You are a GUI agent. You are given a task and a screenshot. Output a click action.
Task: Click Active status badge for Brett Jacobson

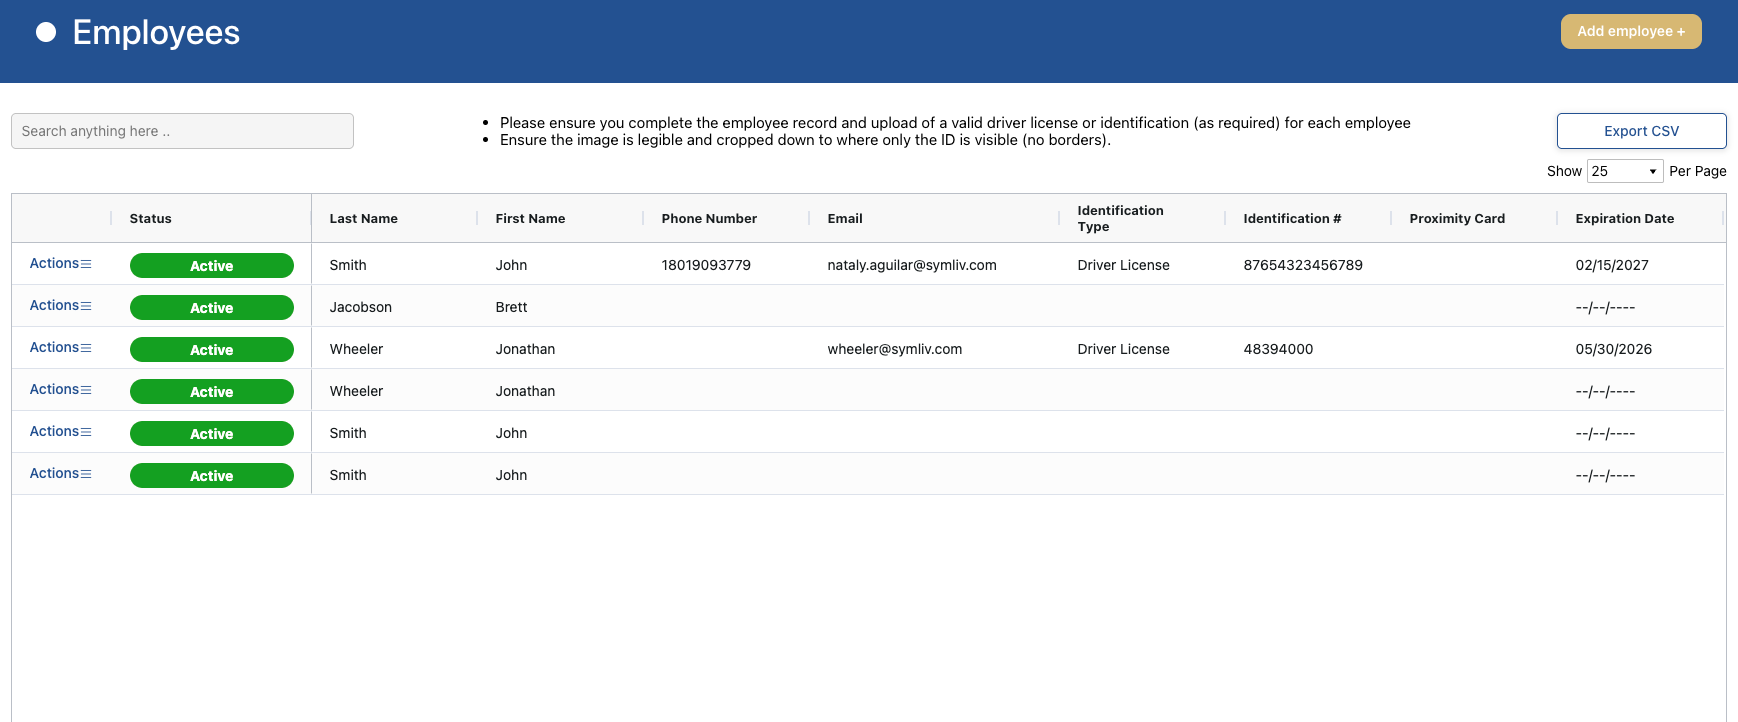point(211,308)
